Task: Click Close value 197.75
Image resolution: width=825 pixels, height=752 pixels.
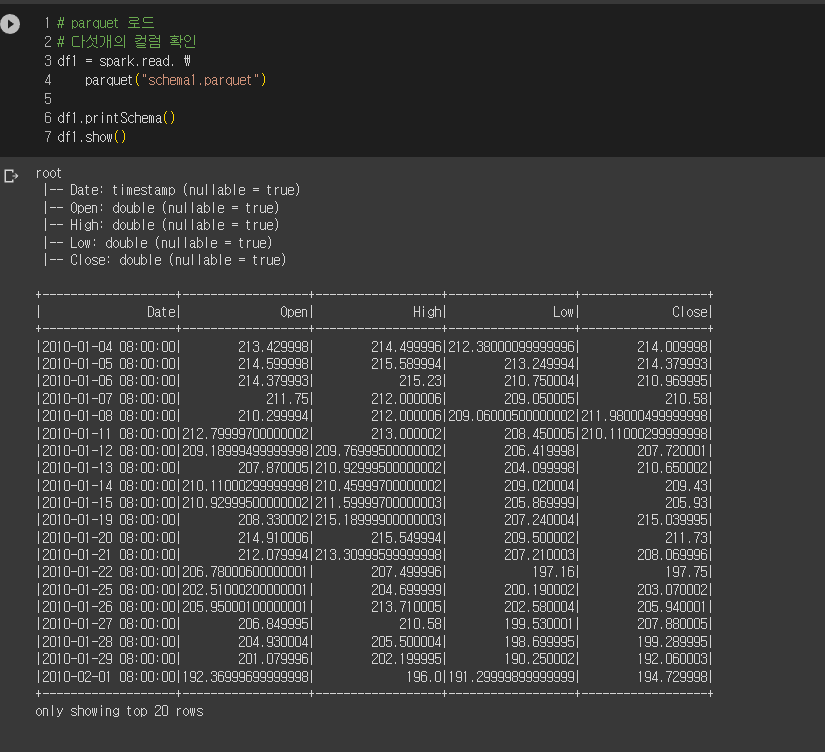Action: [687, 572]
